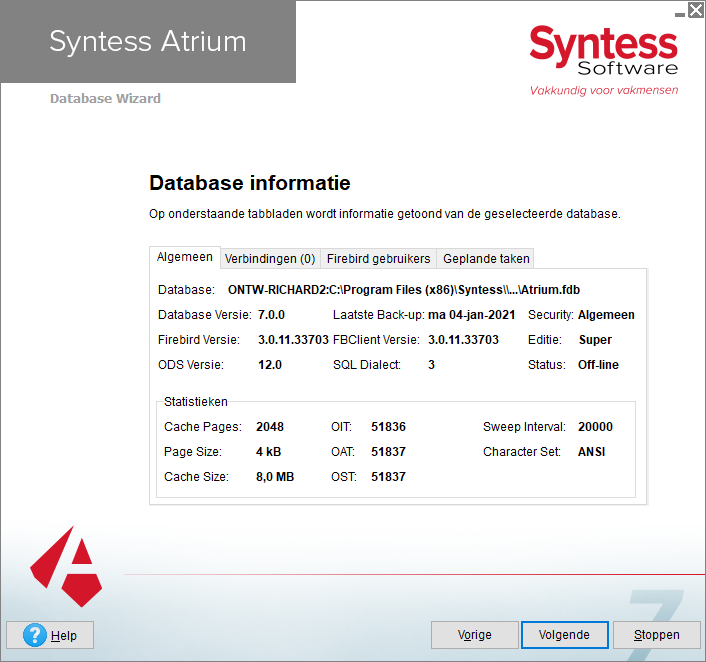Click the Database informatie heading
This screenshot has width=706, height=662.
click(250, 183)
